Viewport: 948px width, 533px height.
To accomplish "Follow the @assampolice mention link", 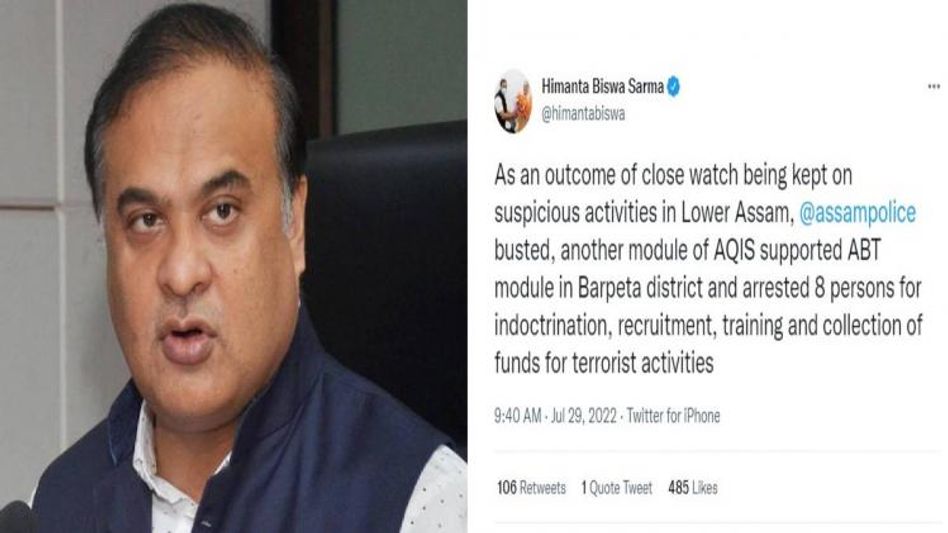I will (857, 213).
